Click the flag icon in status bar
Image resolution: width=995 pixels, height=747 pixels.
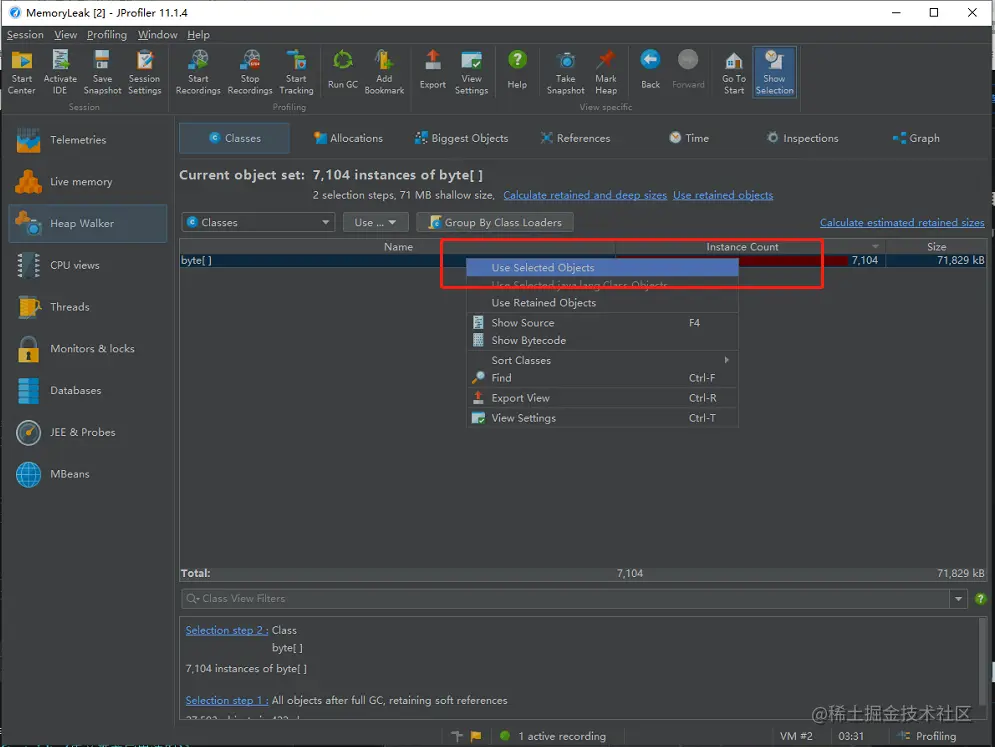(x=476, y=736)
